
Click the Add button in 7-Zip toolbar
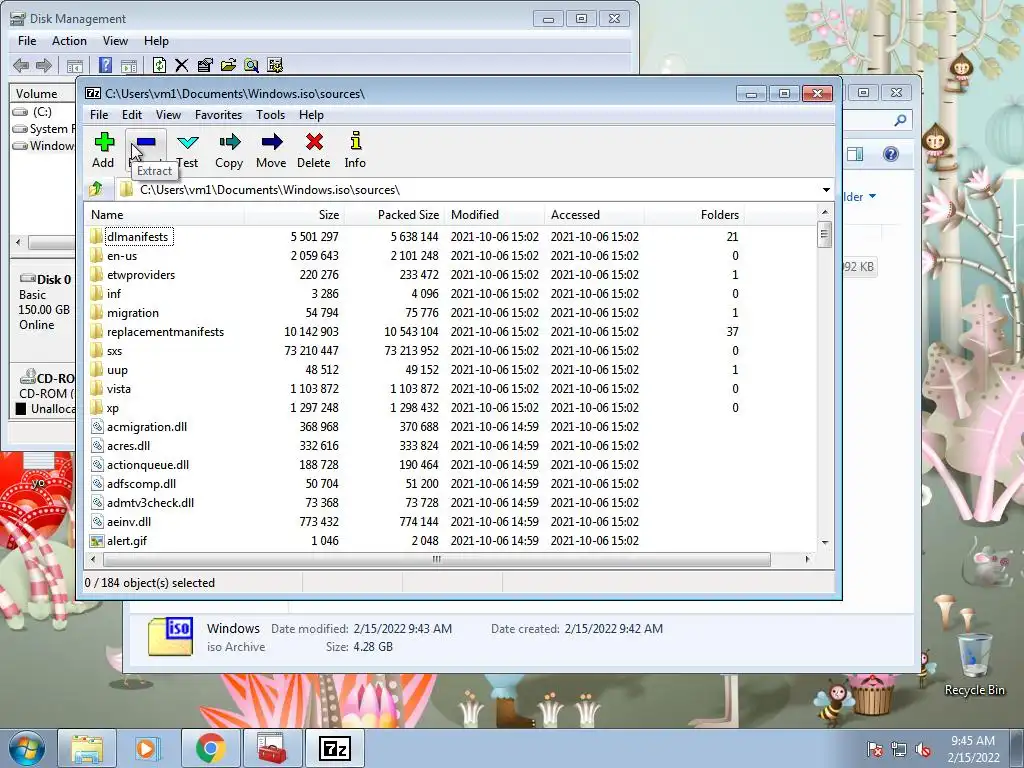[103, 150]
